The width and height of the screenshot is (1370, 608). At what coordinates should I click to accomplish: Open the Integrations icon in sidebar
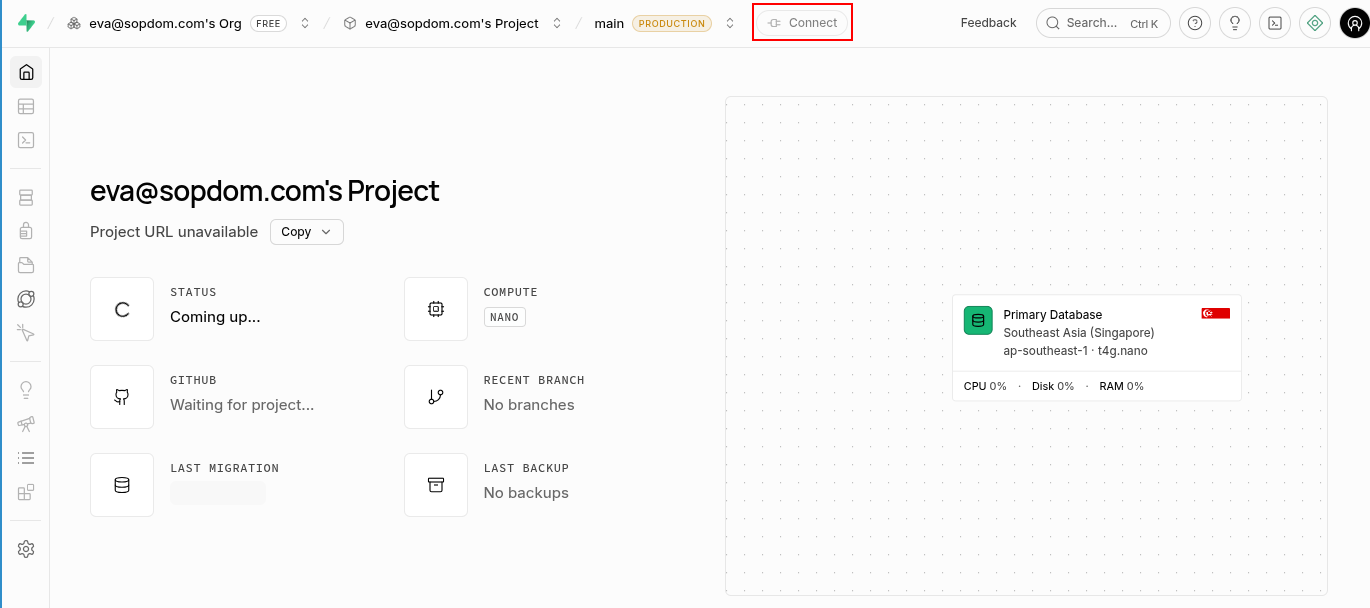pos(26,492)
